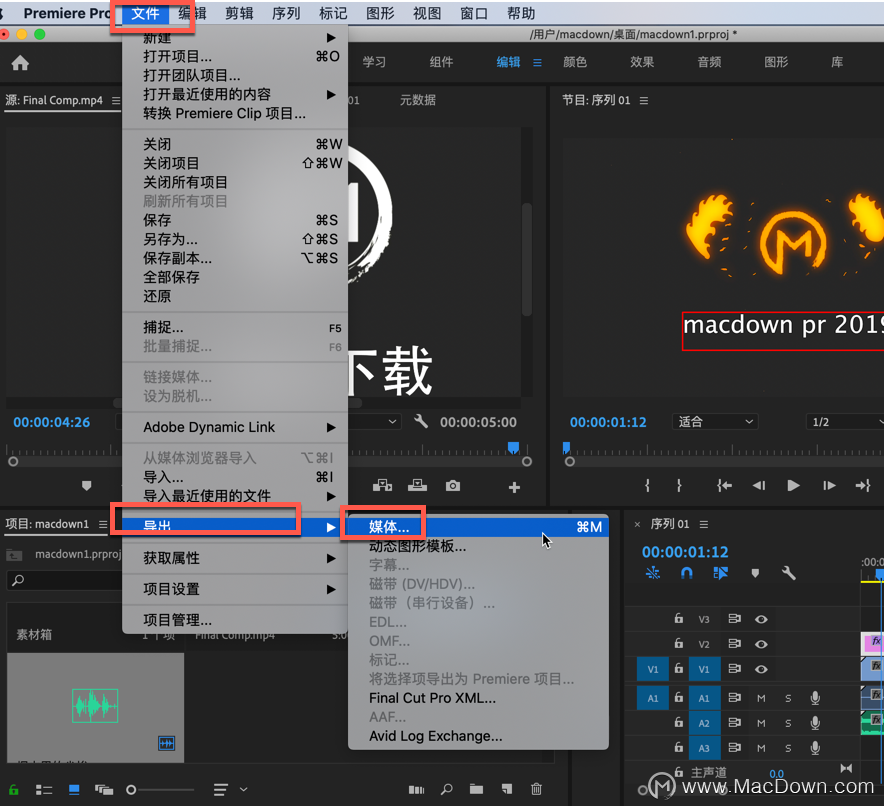Screen dimensions: 884x806
Task: Choose Final Cut Pro XML... export option
Action: (478, 698)
